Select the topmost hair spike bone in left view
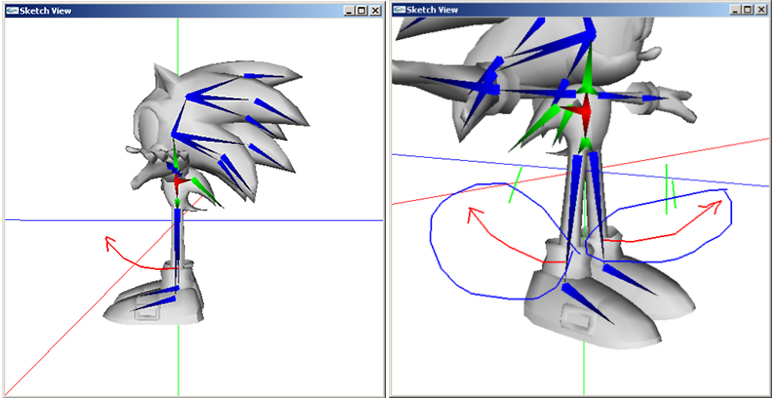The width and height of the screenshot is (773, 398). 263,76
